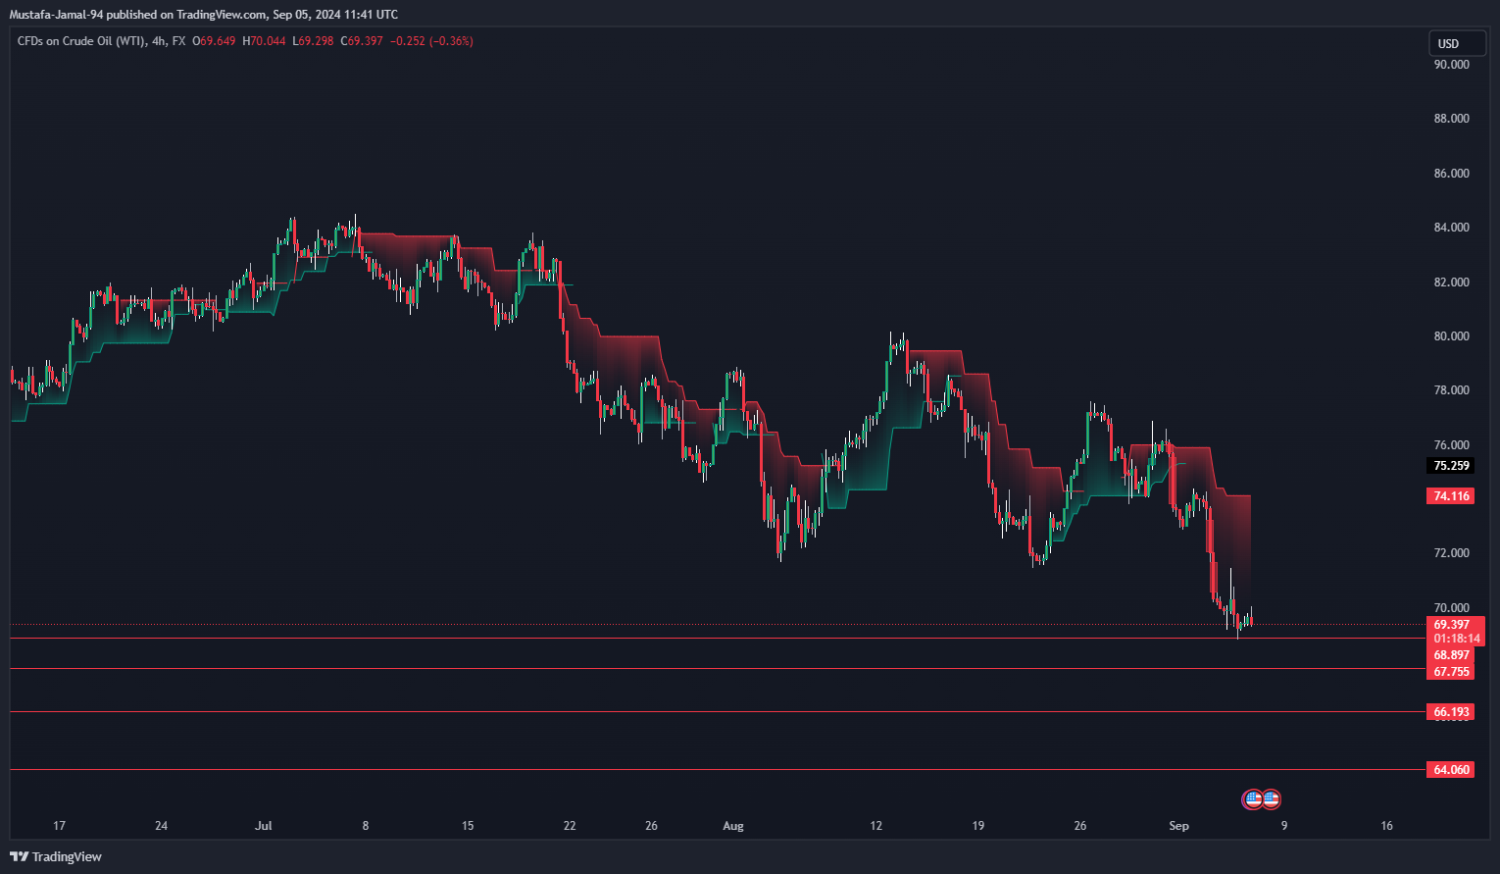Open the right US flag economic event
Viewport: 1500px width, 874px height.
tap(1271, 799)
